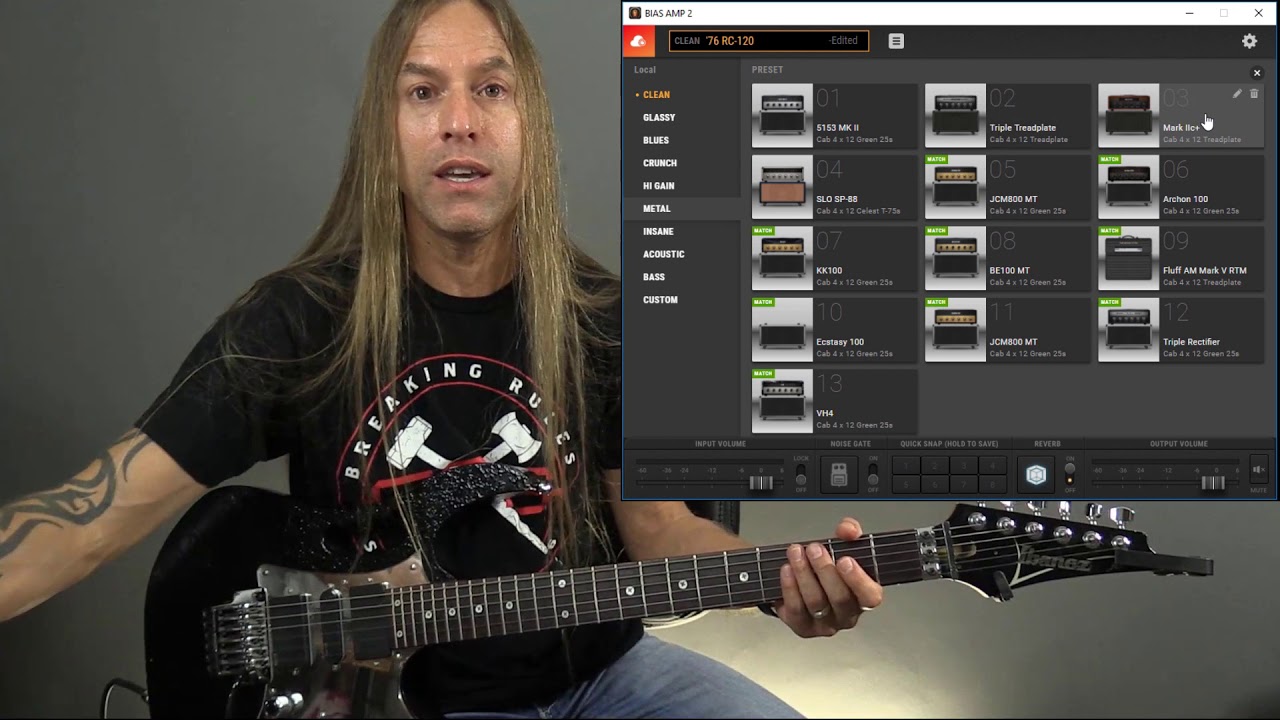Image resolution: width=1280 pixels, height=720 pixels.
Task: Select the BLUES preset category
Action: (656, 141)
